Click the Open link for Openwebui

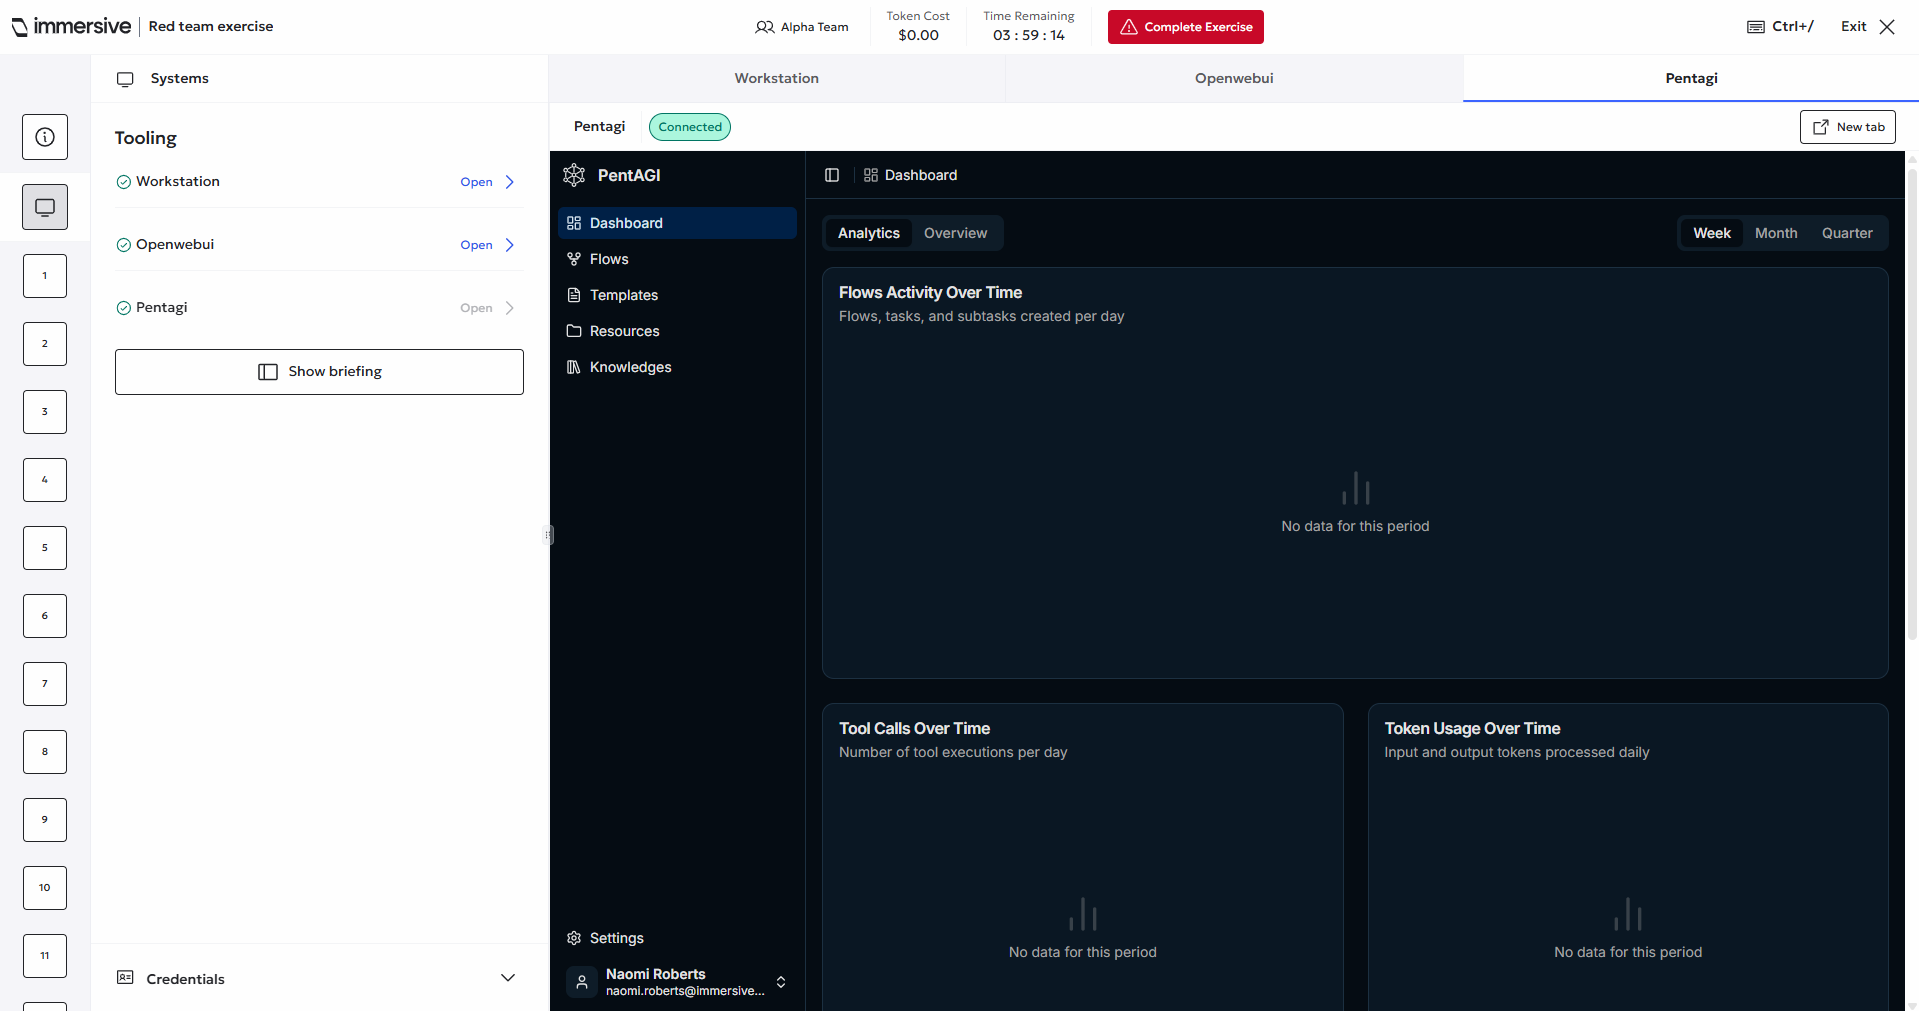pos(476,245)
